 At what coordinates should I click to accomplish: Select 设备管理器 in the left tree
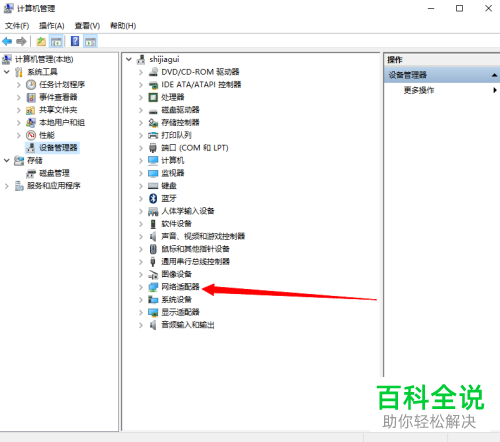click(x=58, y=148)
